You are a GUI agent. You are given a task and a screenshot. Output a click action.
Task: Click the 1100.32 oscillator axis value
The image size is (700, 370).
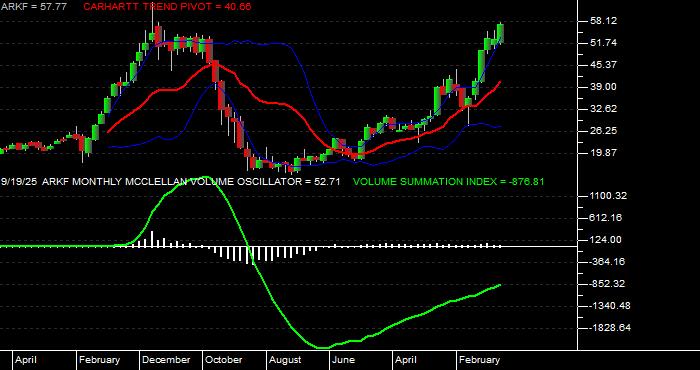(x=608, y=196)
